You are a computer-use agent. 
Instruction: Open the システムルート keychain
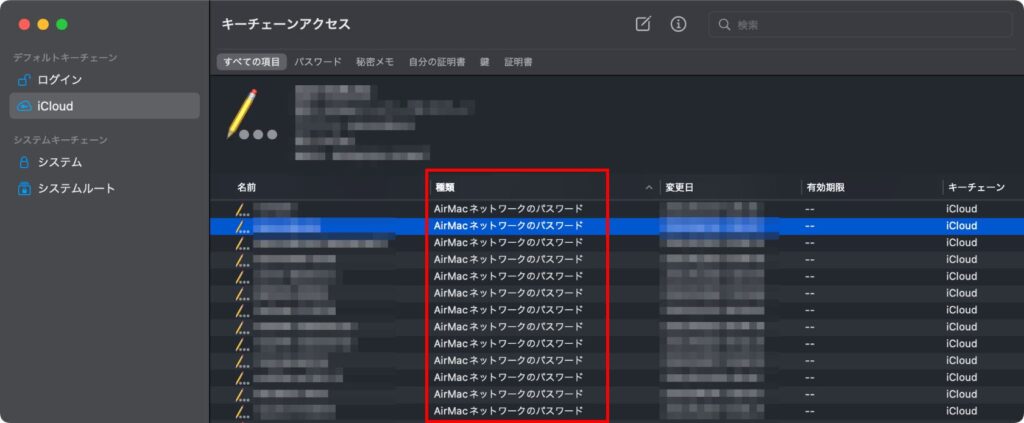(x=76, y=188)
